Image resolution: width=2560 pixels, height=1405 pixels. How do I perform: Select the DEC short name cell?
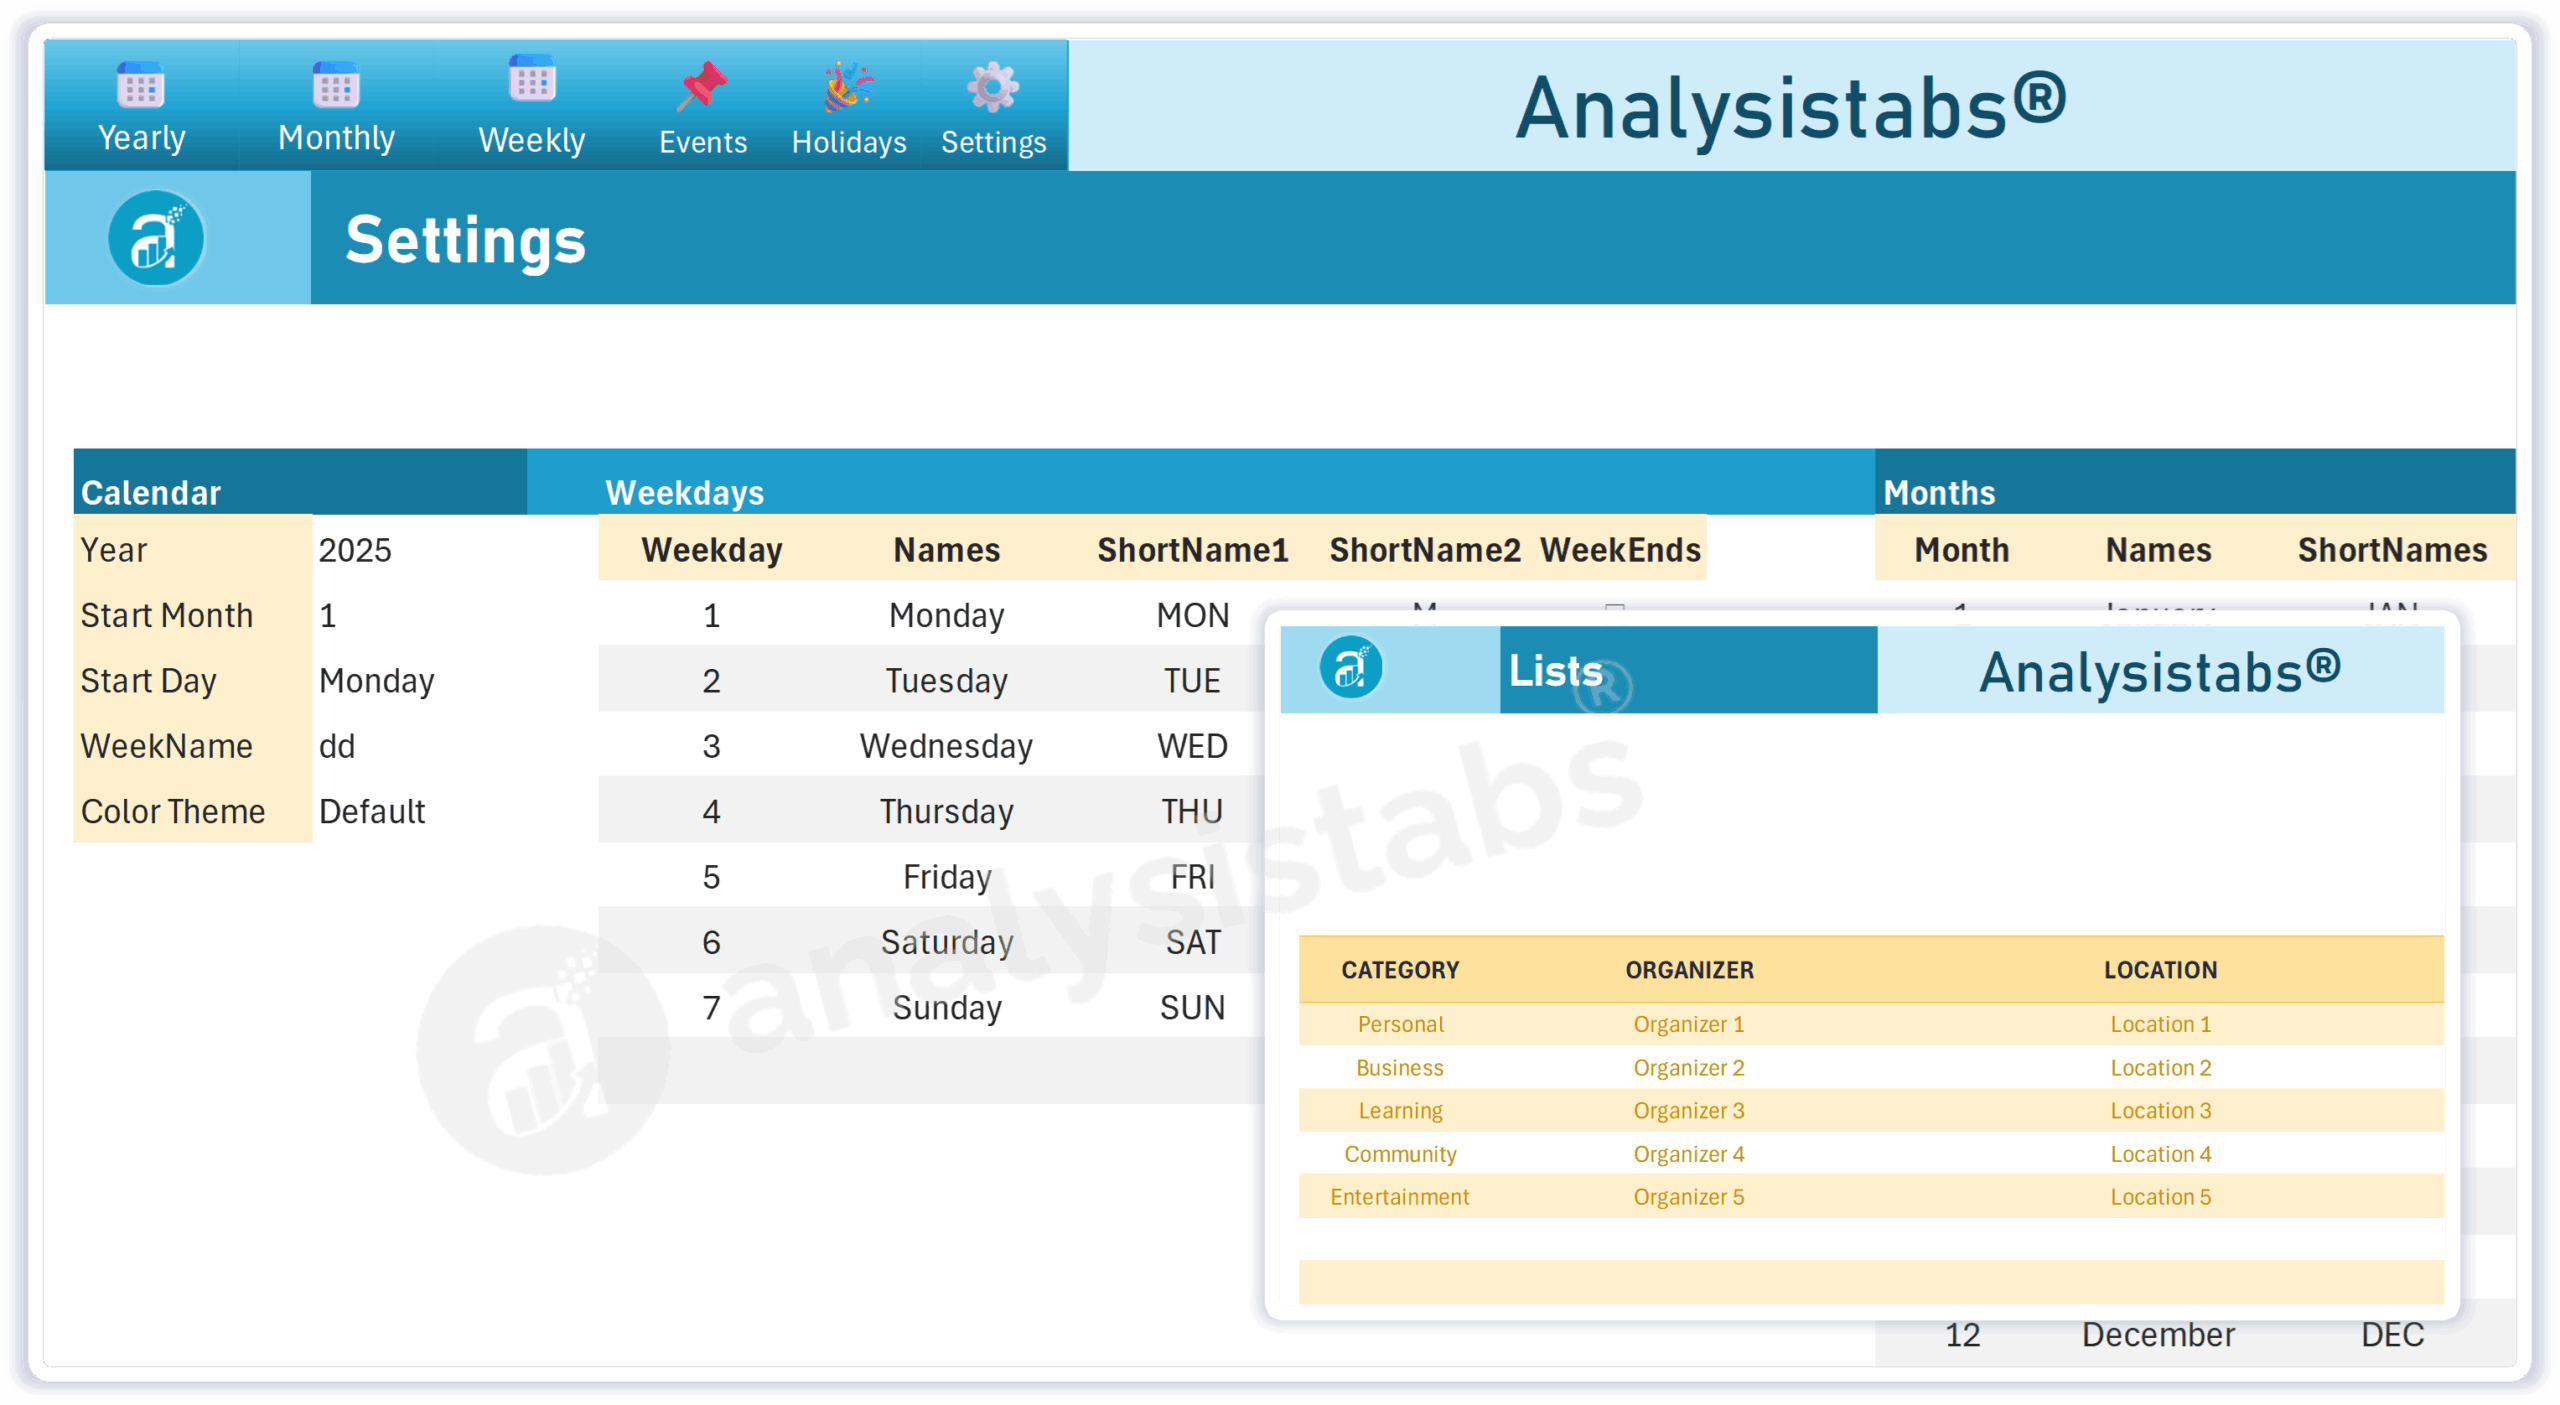coord(2391,1335)
